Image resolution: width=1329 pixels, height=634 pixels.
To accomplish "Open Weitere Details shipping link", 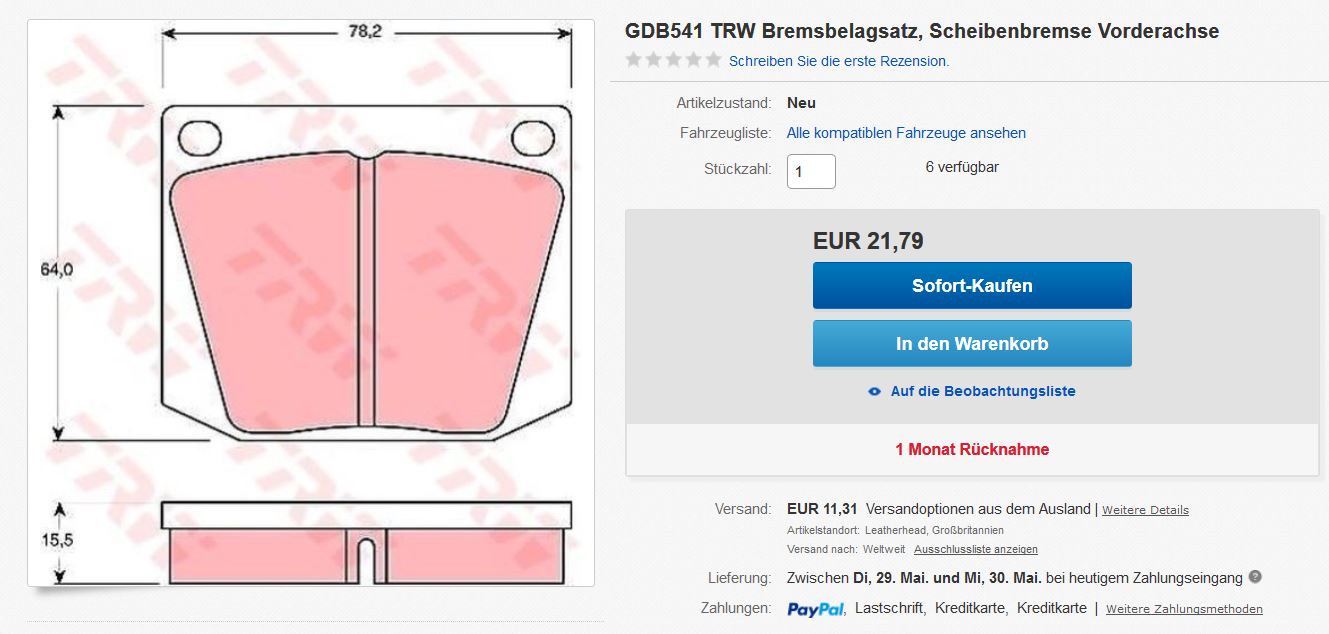I will (1145, 510).
